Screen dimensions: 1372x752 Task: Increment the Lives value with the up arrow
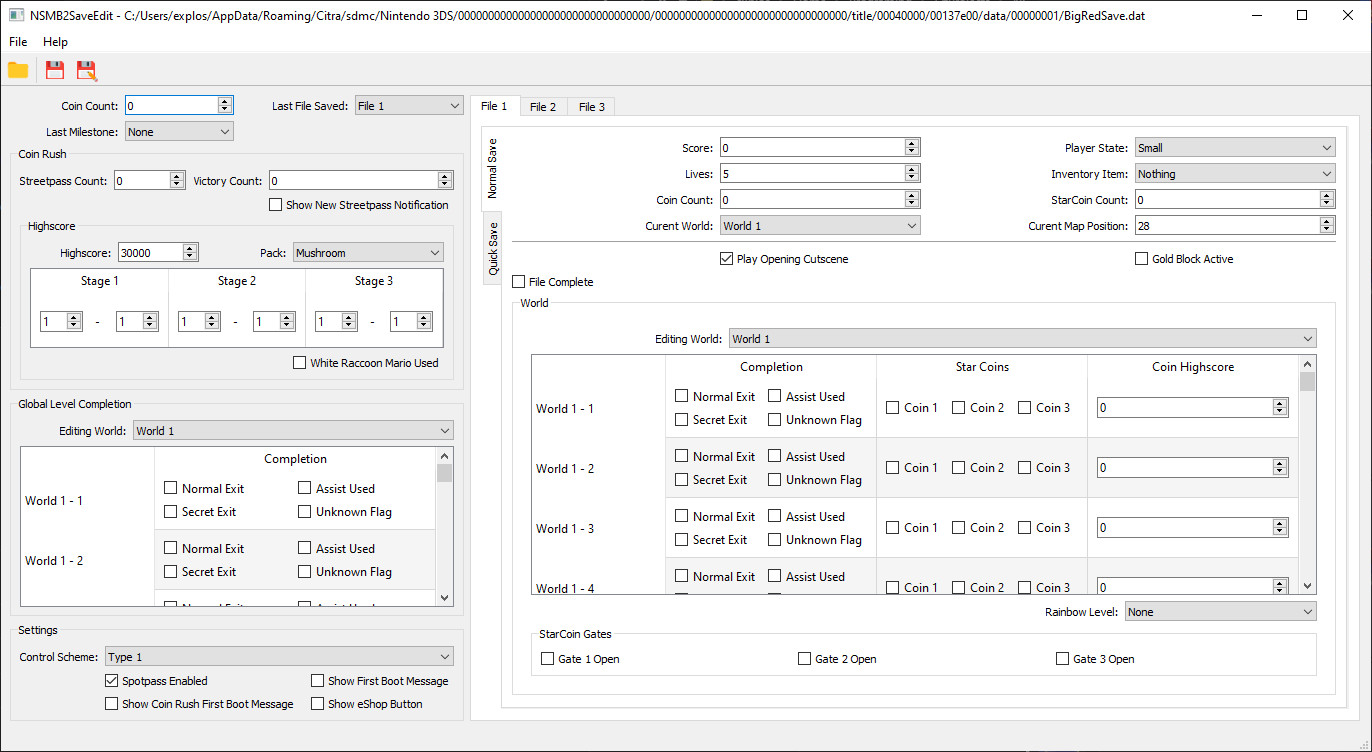click(910, 168)
